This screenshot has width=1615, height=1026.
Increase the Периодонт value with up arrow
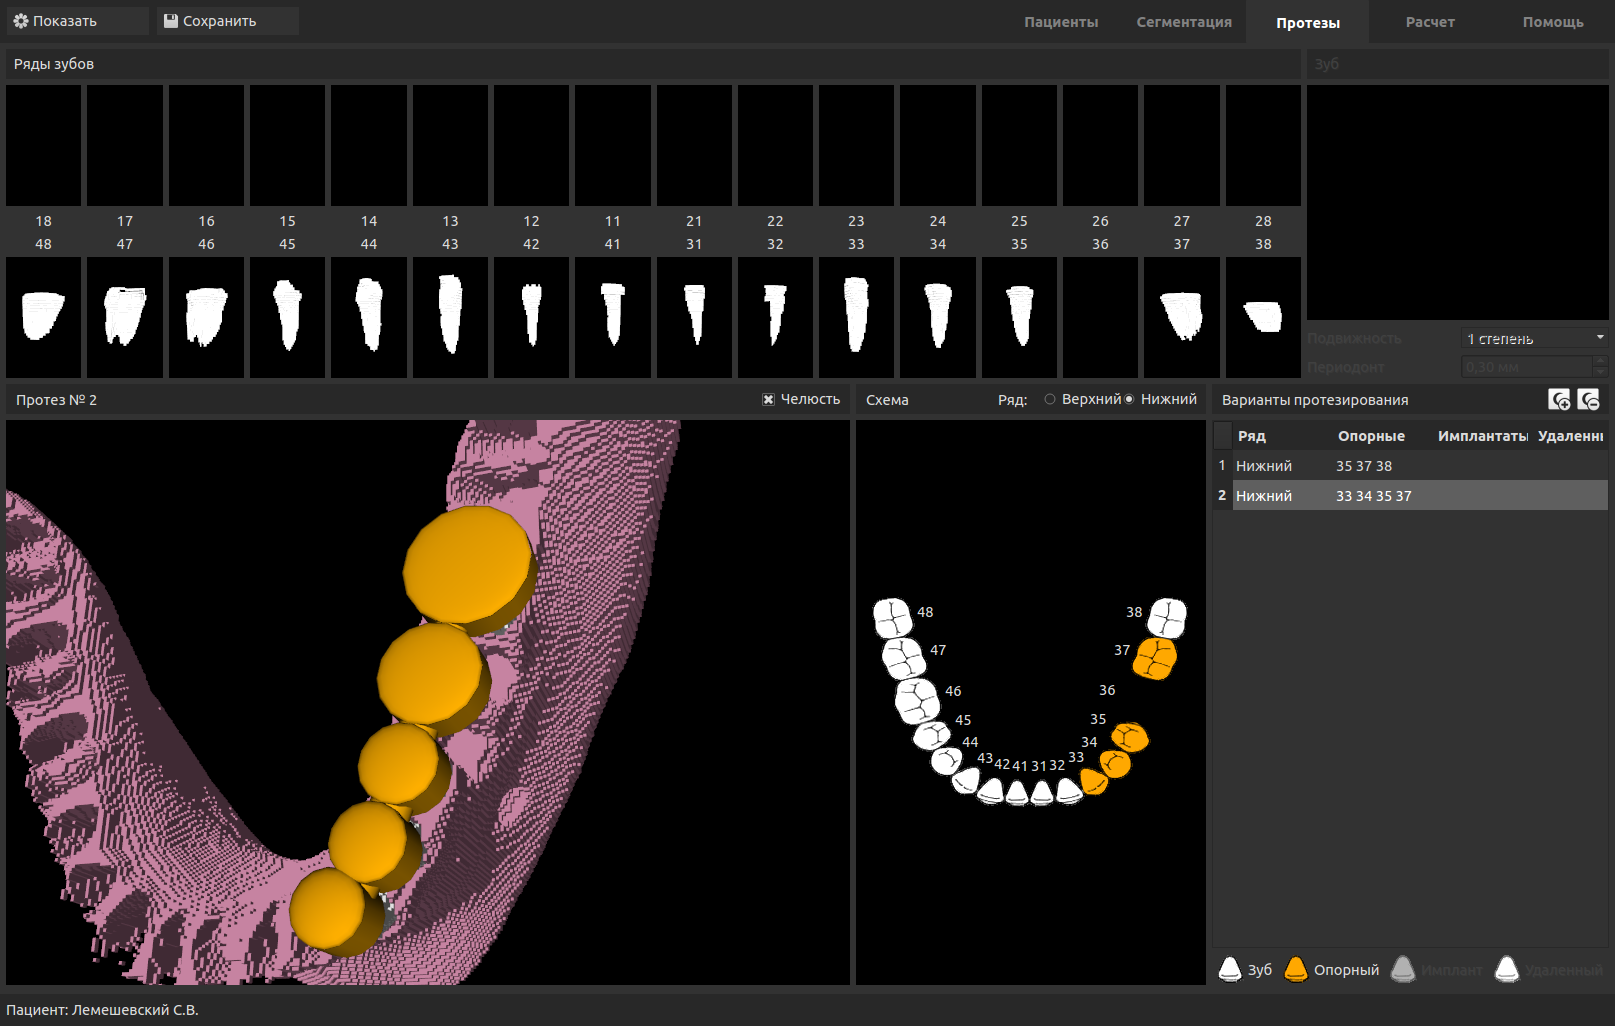[x=1600, y=361]
